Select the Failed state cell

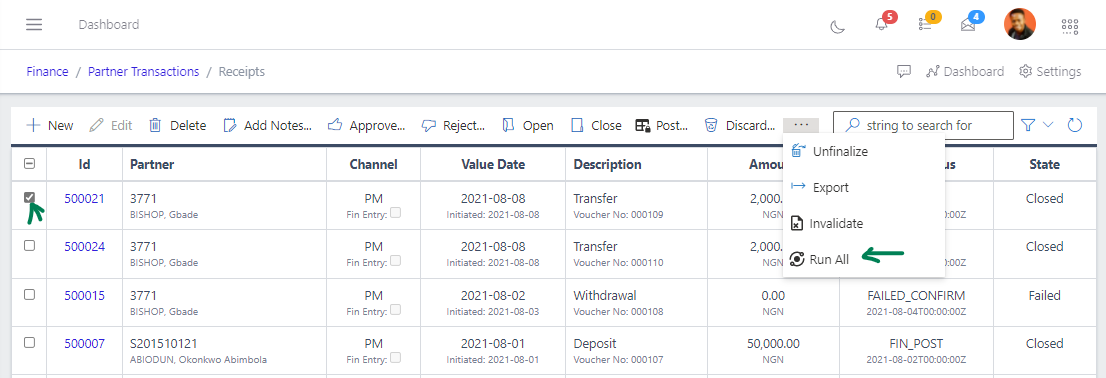(x=1045, y=302)
